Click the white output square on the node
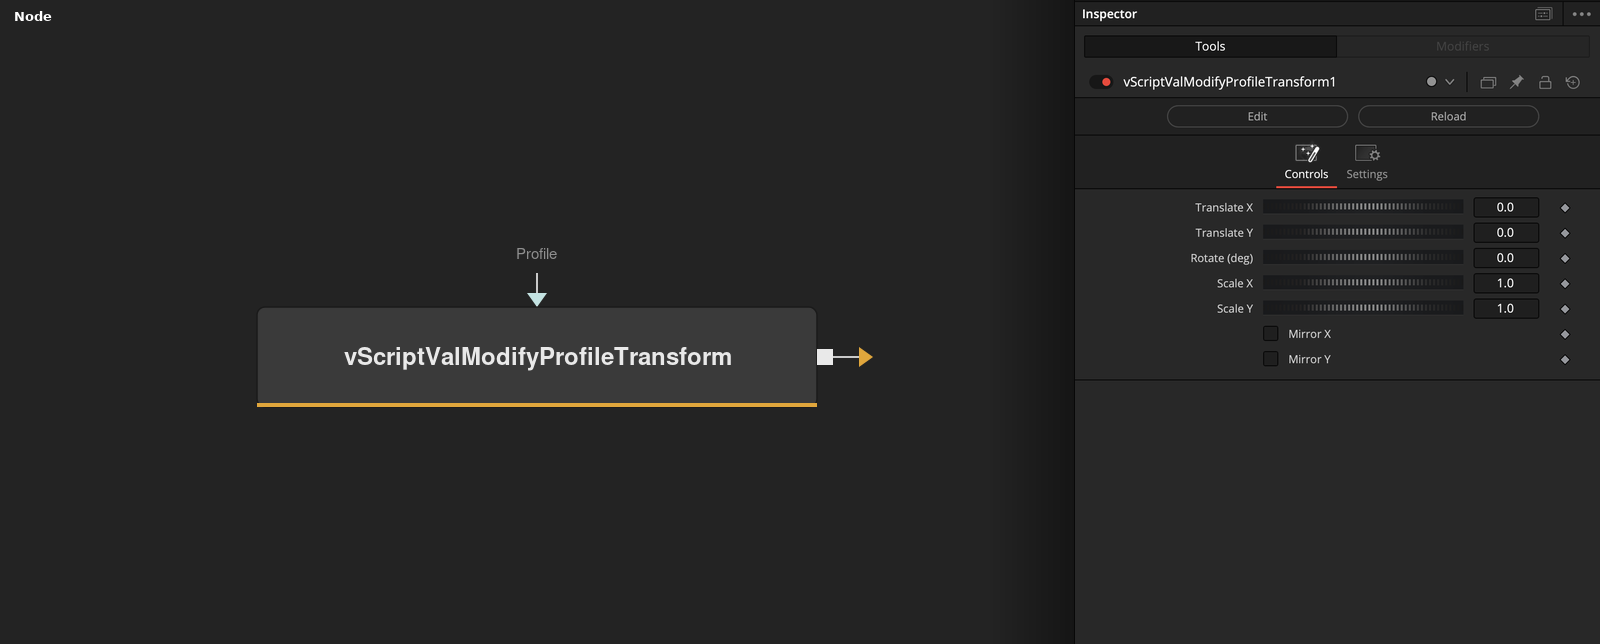1600x644 pixels. coord(825,357)
